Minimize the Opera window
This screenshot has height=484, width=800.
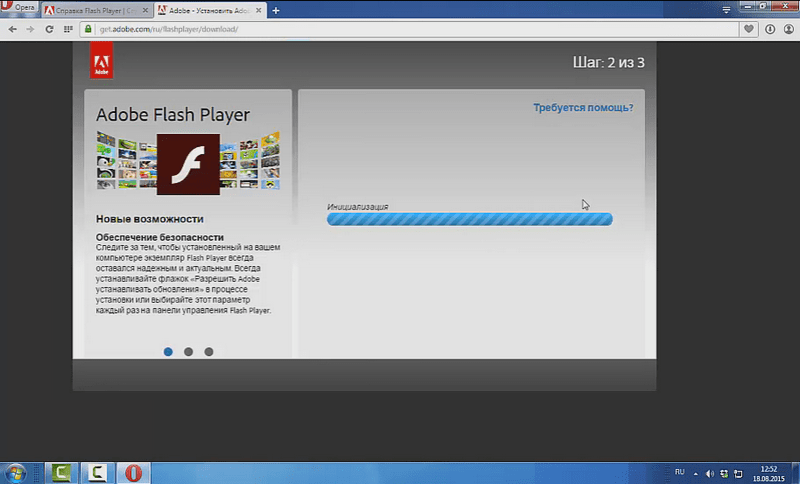click(x=748, y=6)
